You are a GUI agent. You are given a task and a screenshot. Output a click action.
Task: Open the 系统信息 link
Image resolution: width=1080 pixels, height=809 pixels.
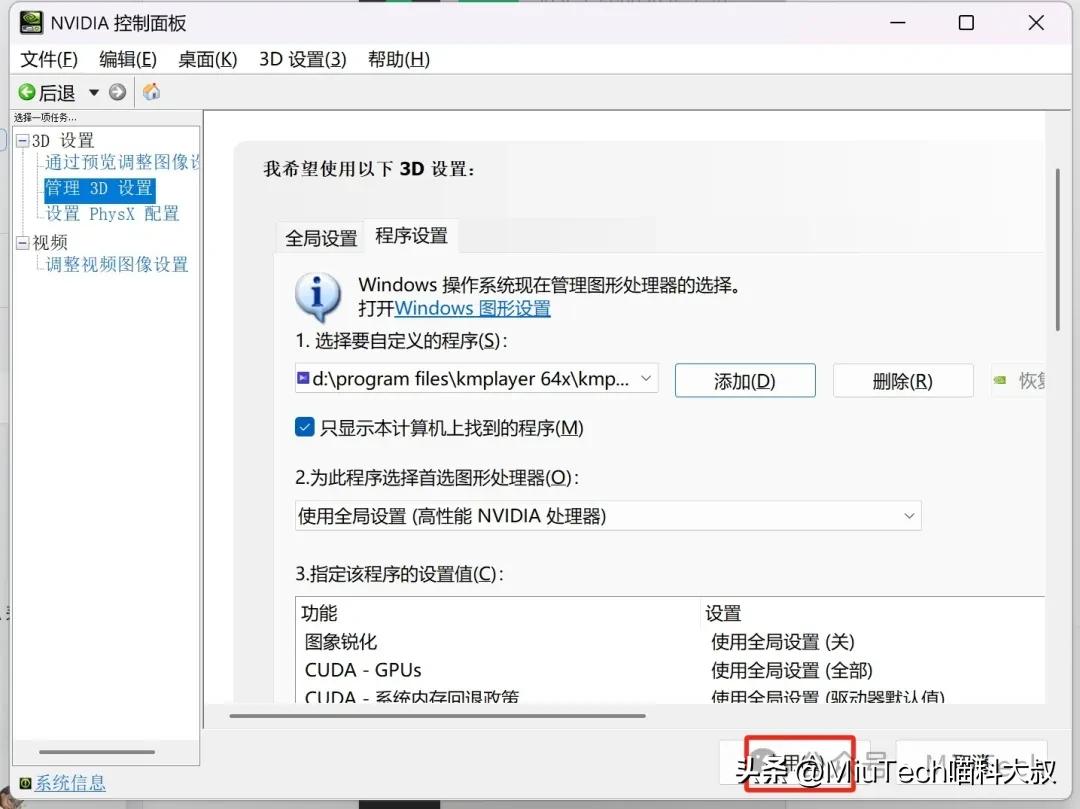70,783
